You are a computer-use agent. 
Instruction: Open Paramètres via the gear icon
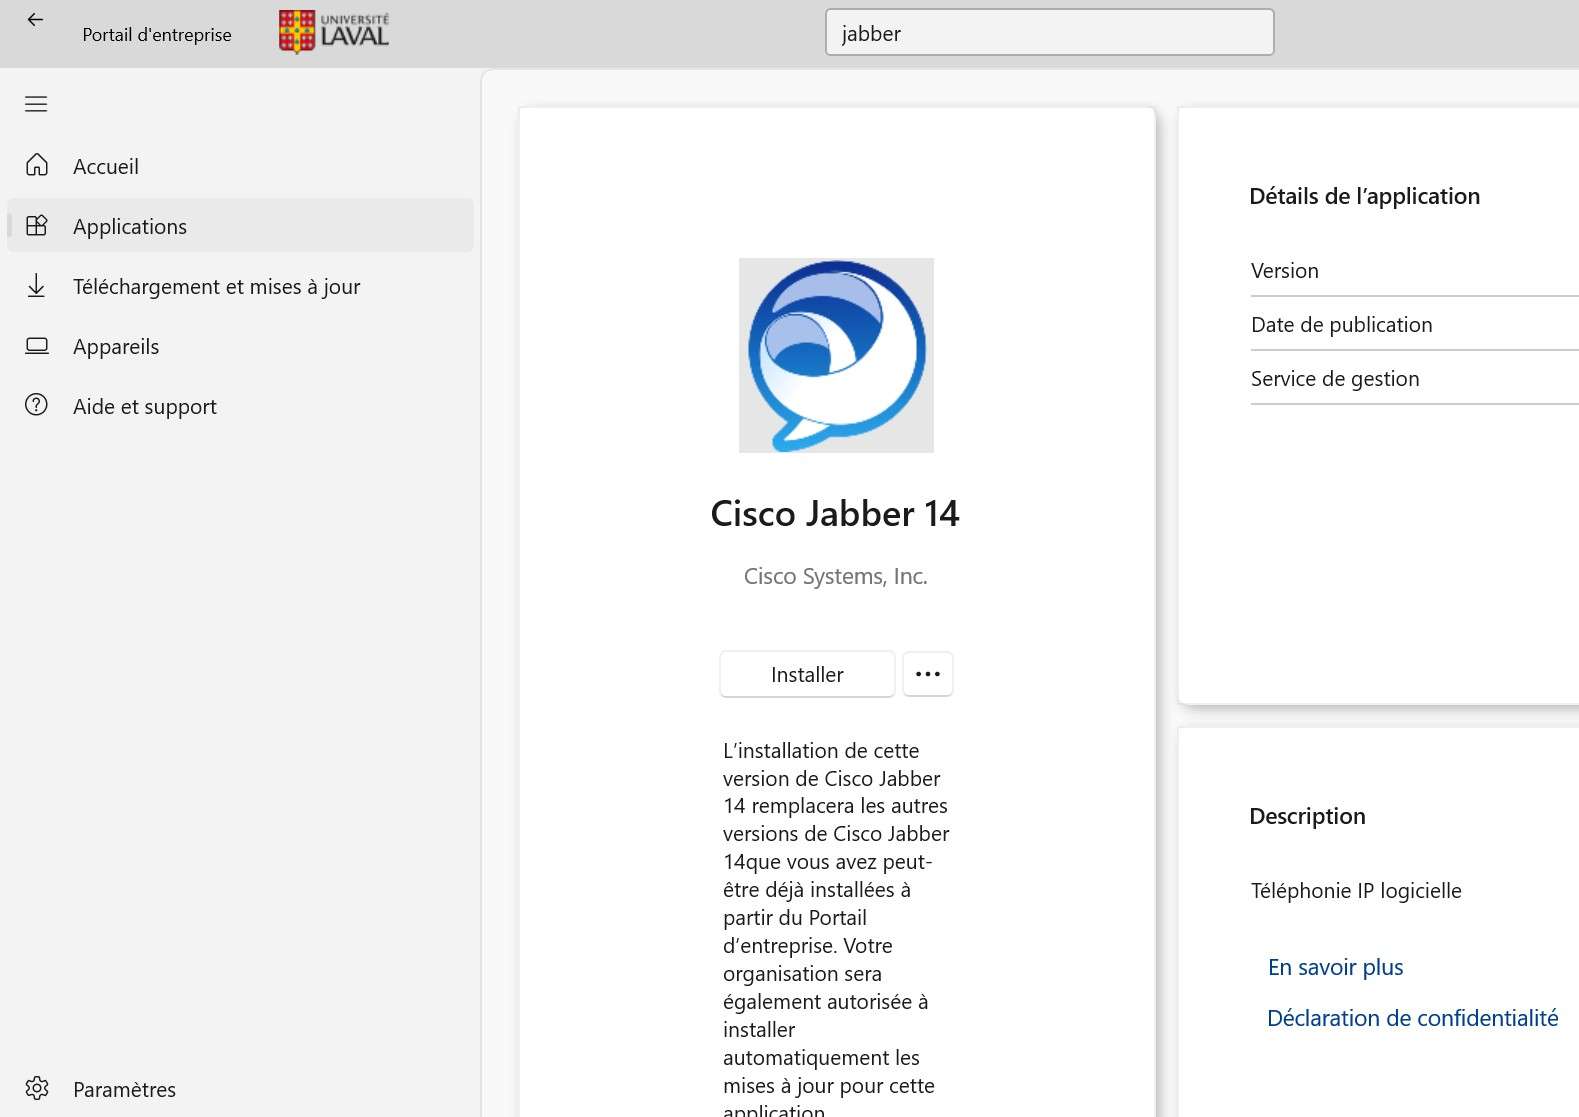point(37,1088)
